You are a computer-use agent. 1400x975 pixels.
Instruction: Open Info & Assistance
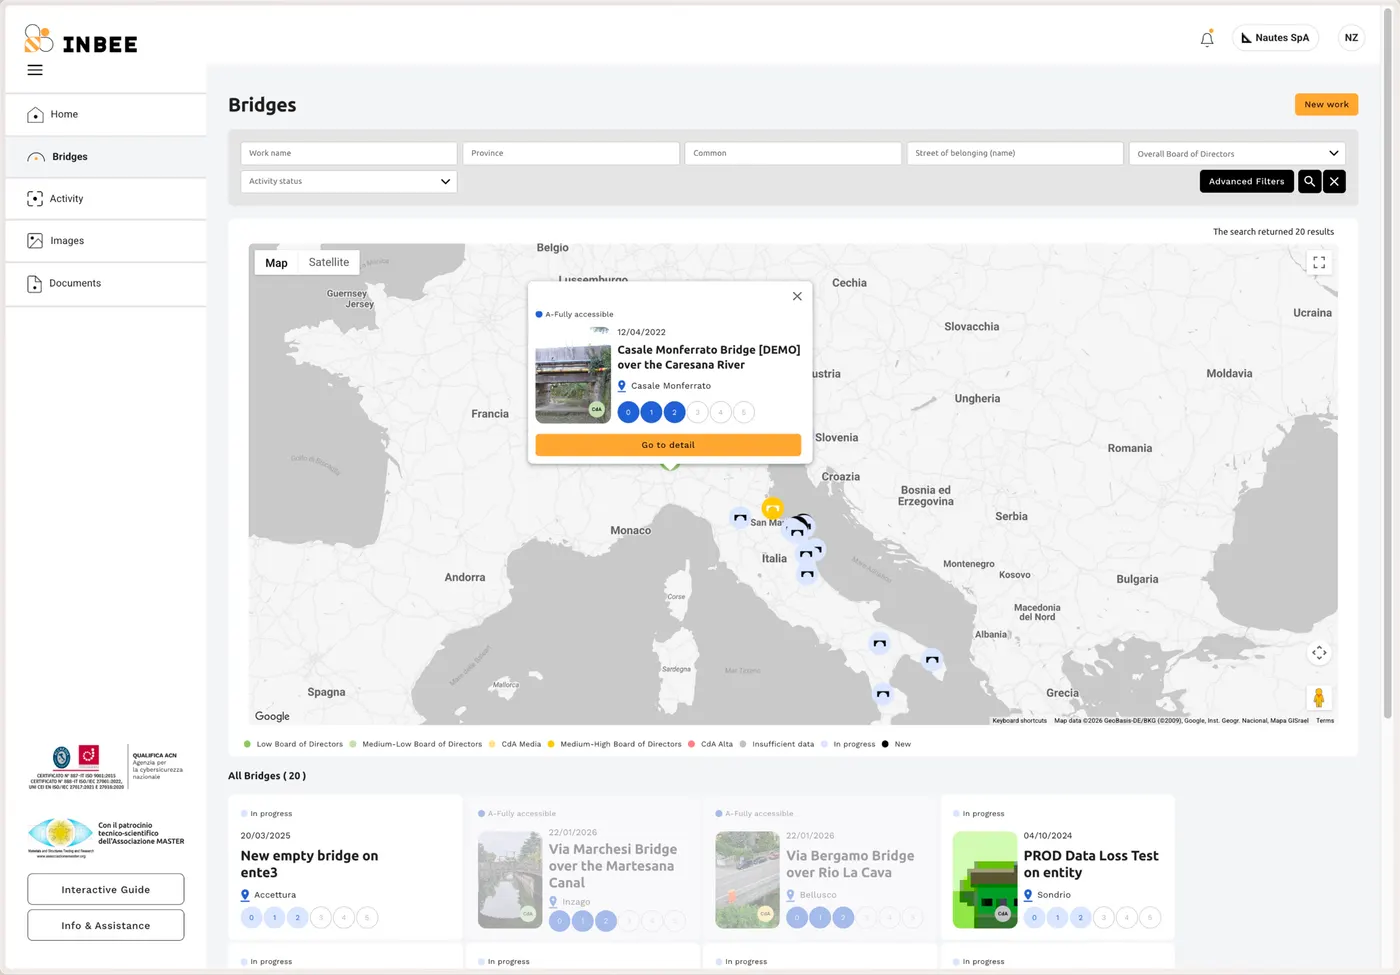point(106,926)
